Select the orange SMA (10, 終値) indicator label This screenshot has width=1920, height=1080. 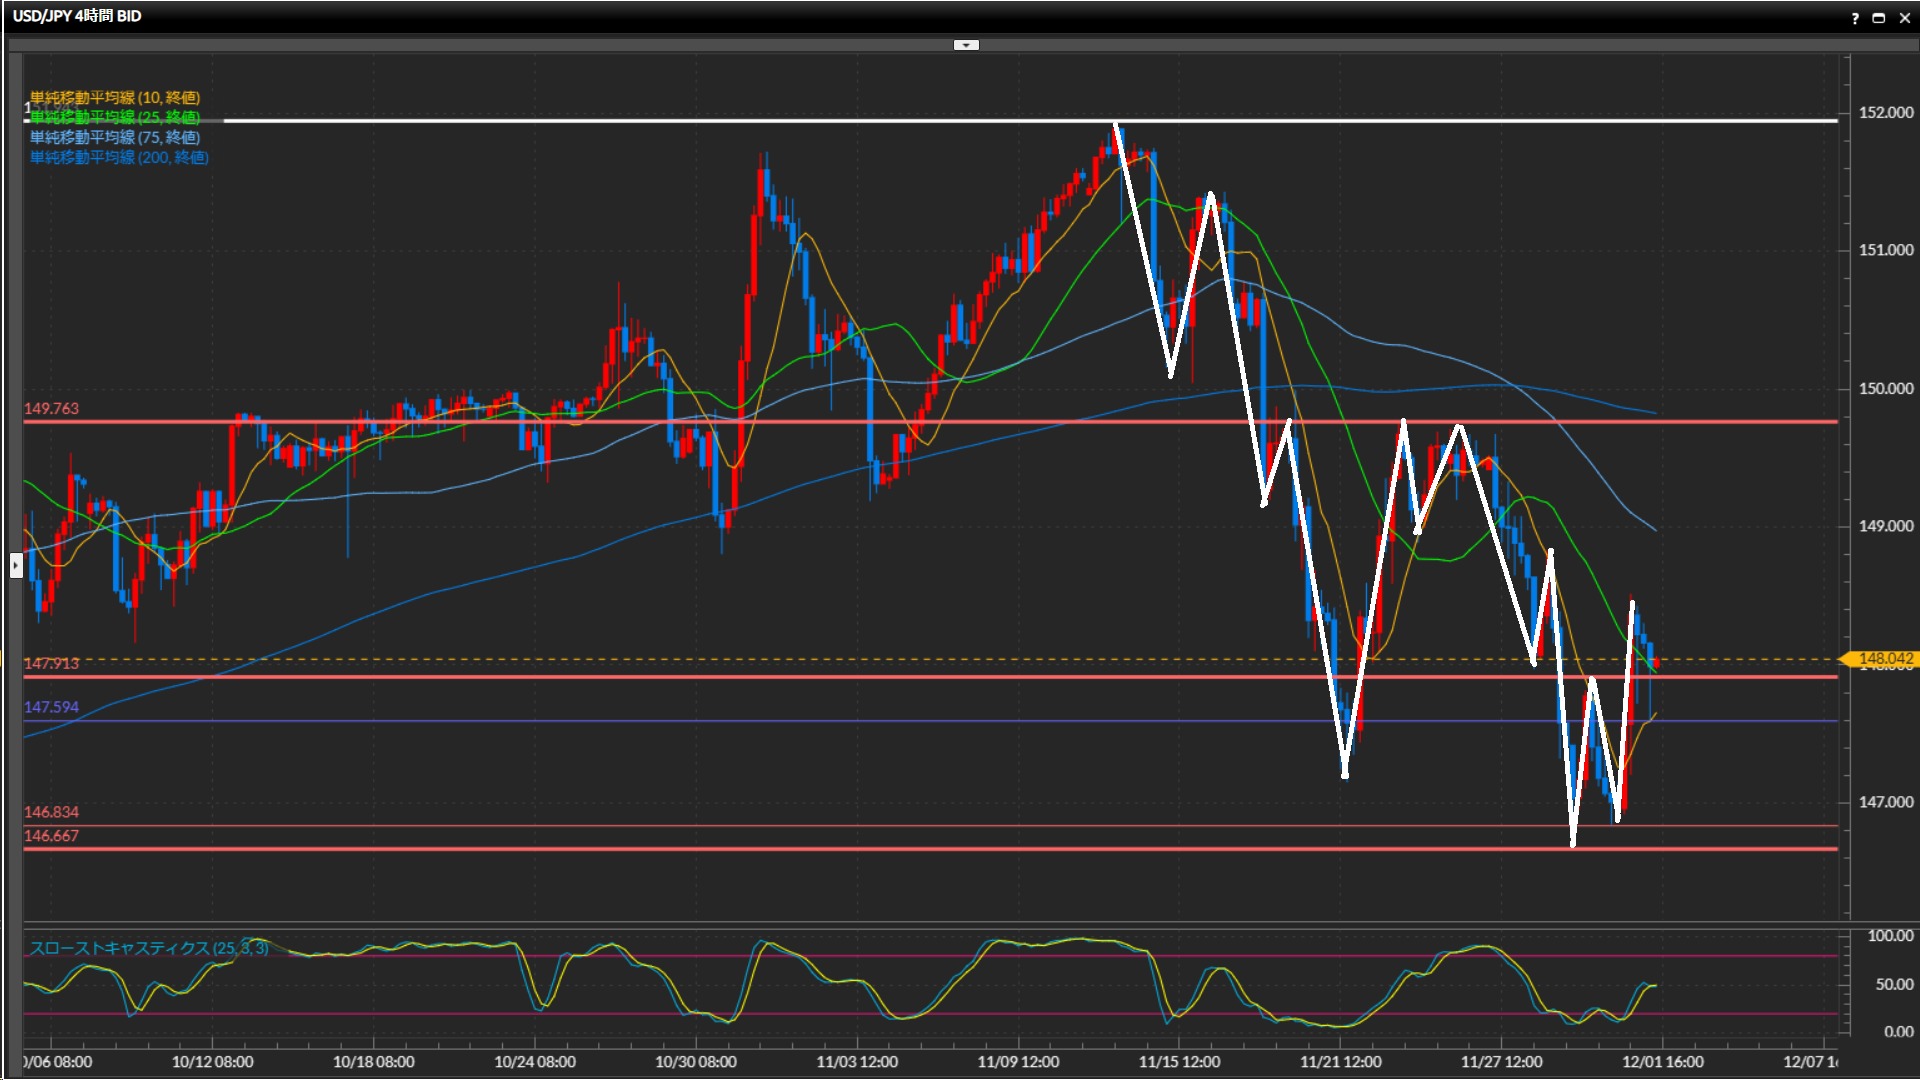(115, 97)
